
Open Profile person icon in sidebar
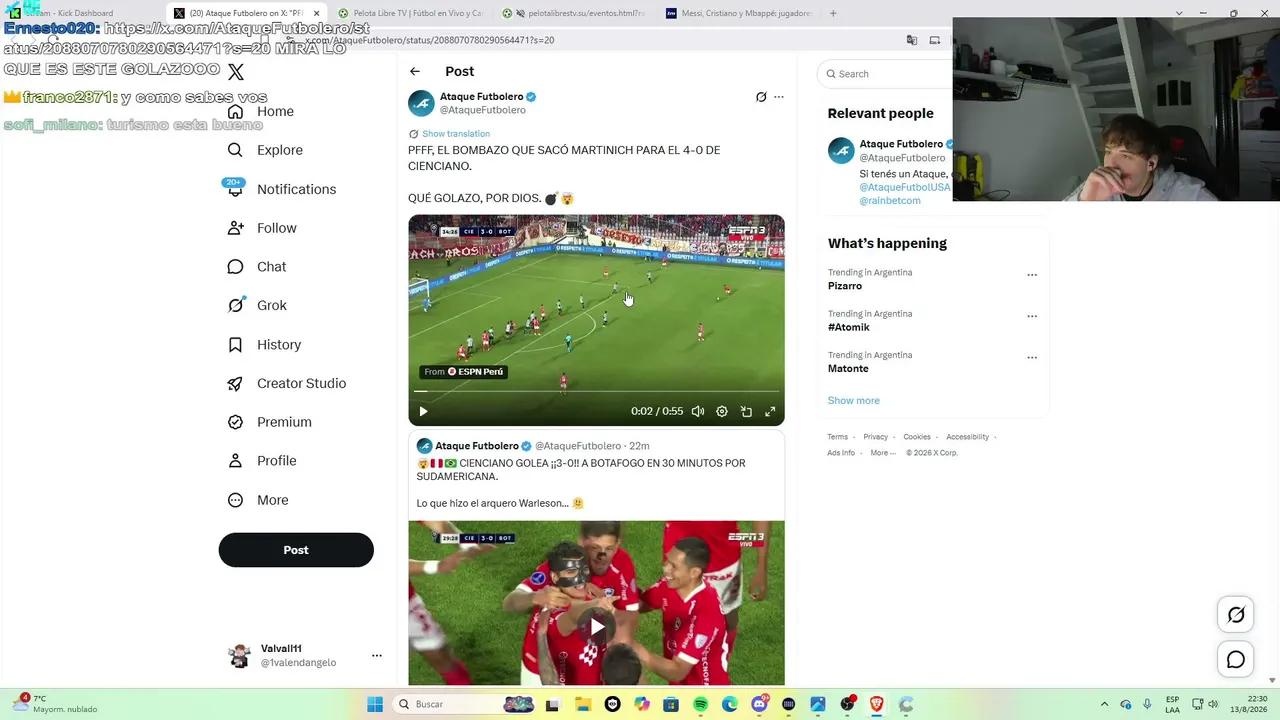pos(235,461)
